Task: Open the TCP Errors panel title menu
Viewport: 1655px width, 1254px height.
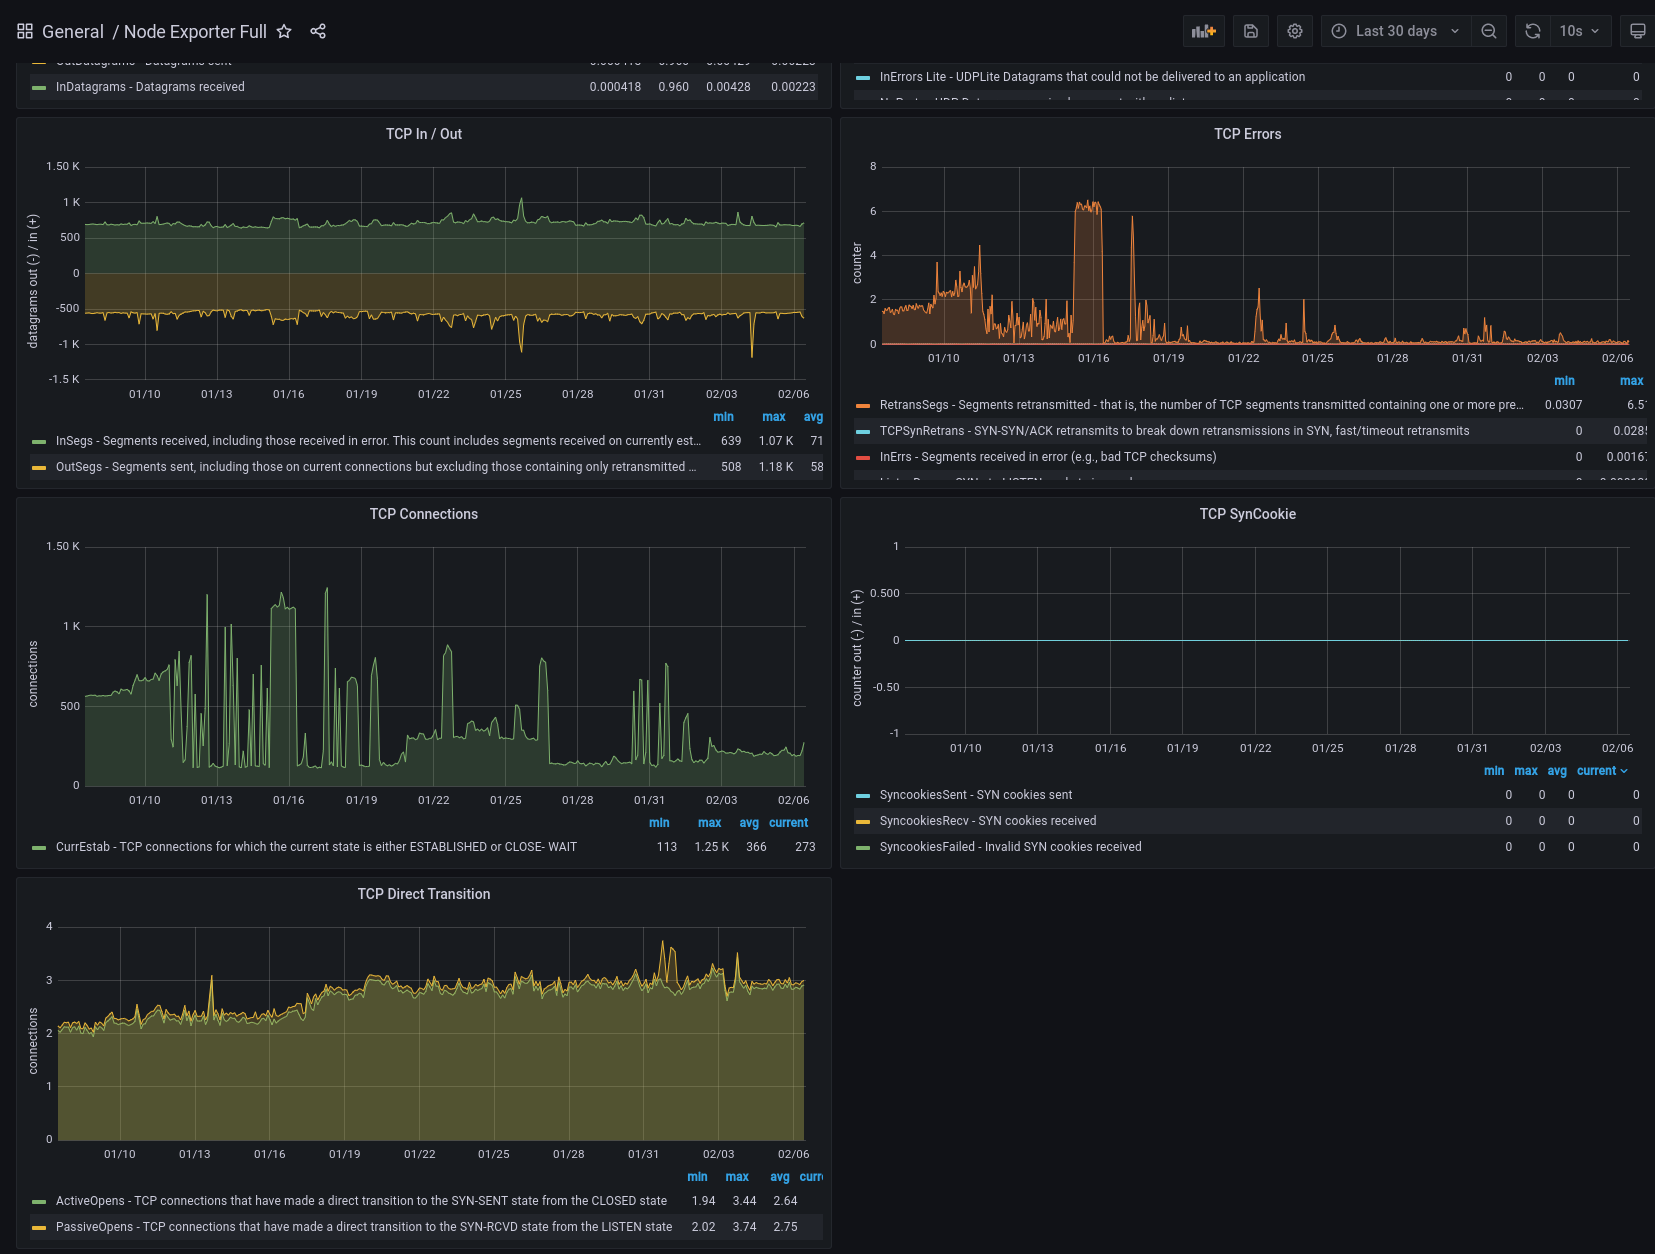Action: tap(1247, 134)
